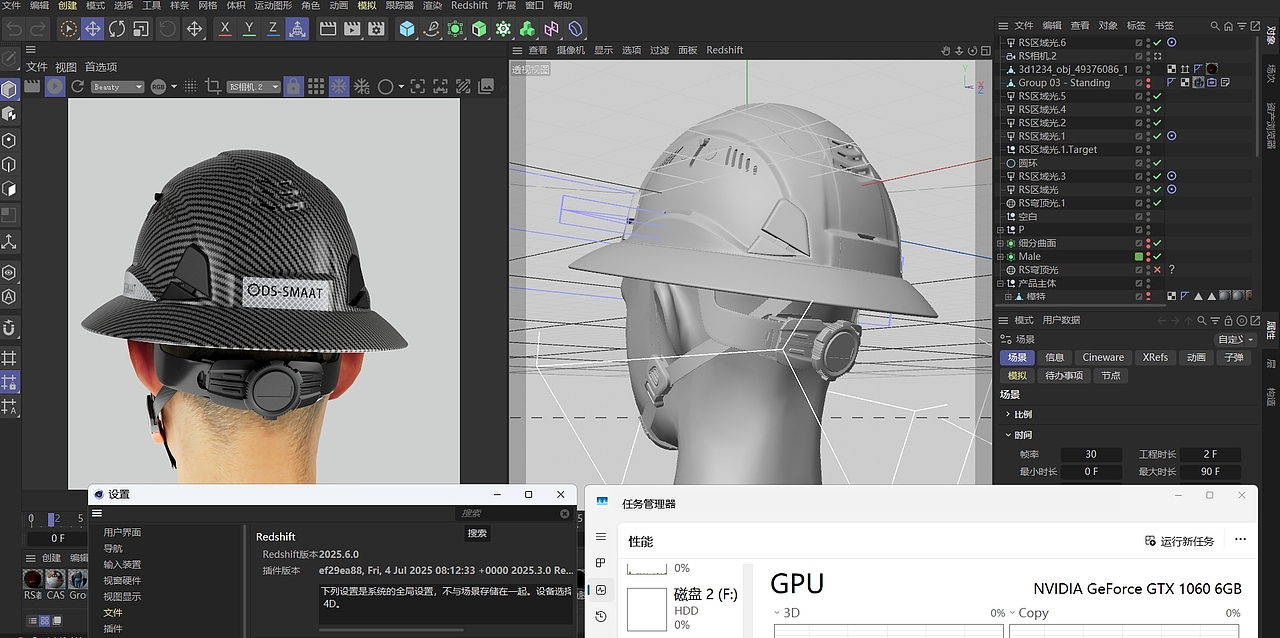This screenshot has width=1280, height=638.
Task: Open the RS相机.2 camera dropdown
Action: pos(254,87)
